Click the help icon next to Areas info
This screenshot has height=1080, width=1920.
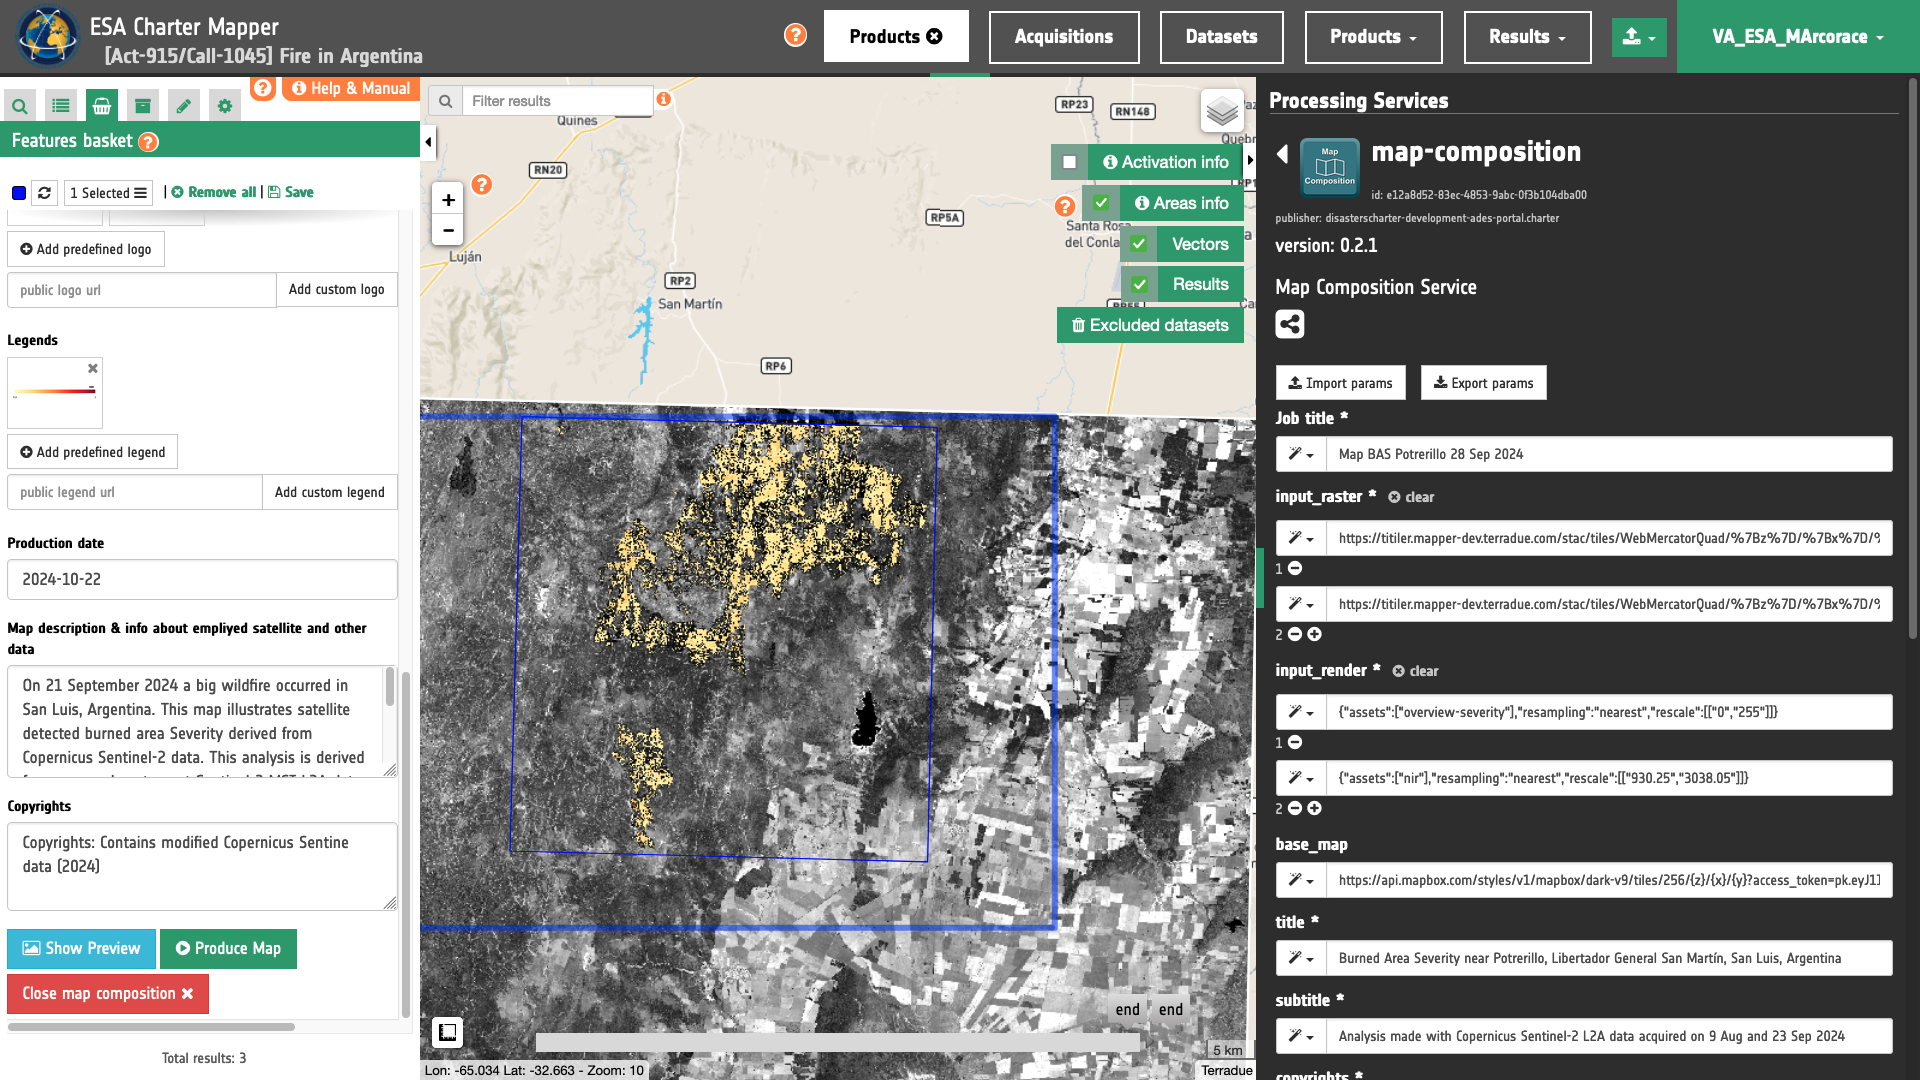coord(1065,206)
